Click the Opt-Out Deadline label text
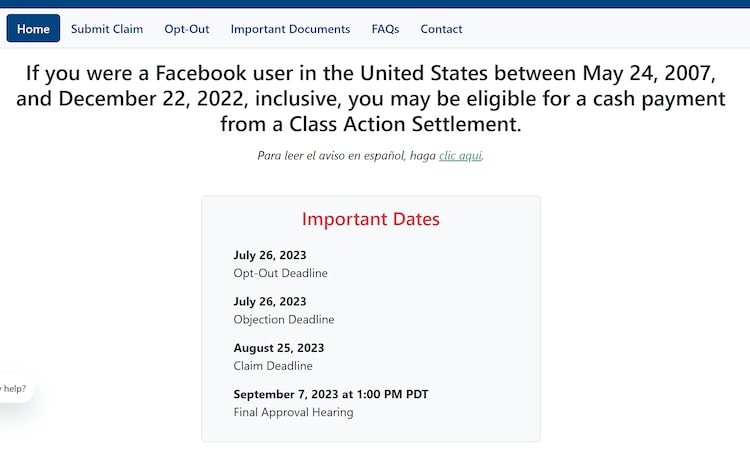This screenshot has height=457, width=750. click(280, 273)
